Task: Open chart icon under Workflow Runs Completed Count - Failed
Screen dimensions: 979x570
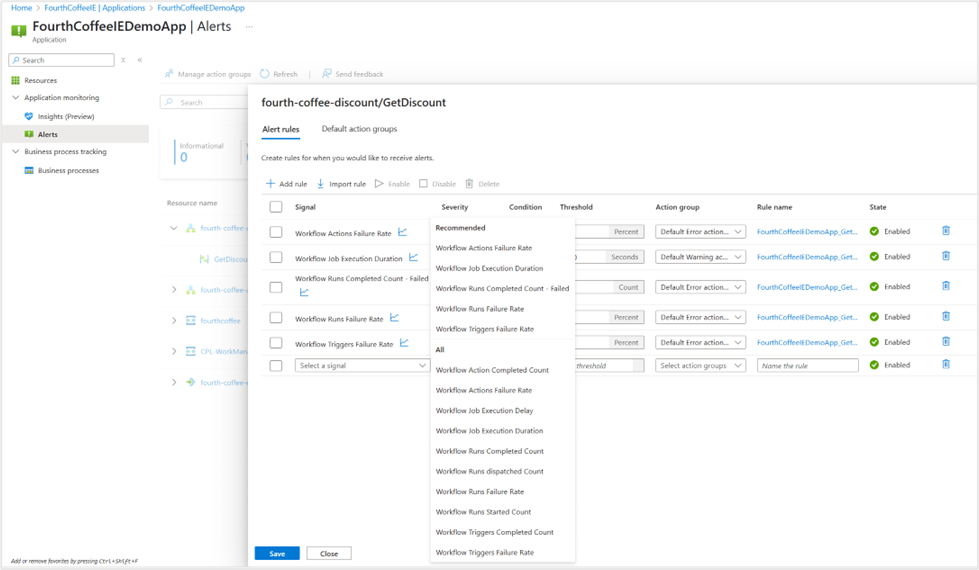Action: 304,292
